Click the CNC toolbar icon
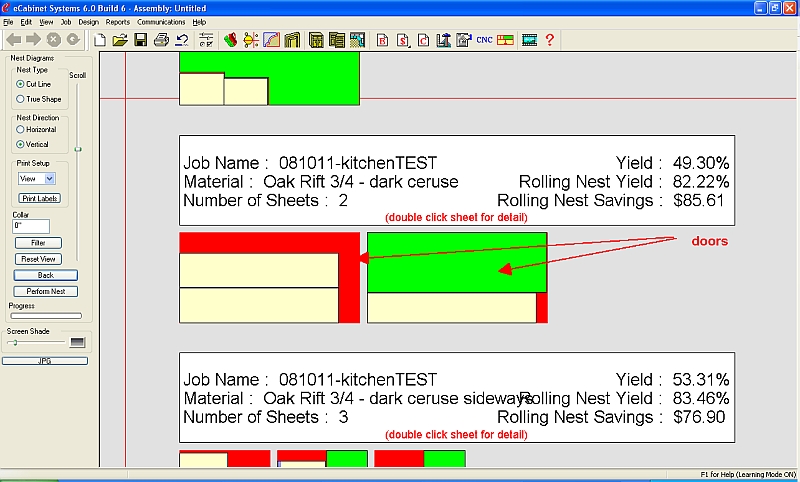800x482 pixels. pyautogui.click(x=485, y=40)
